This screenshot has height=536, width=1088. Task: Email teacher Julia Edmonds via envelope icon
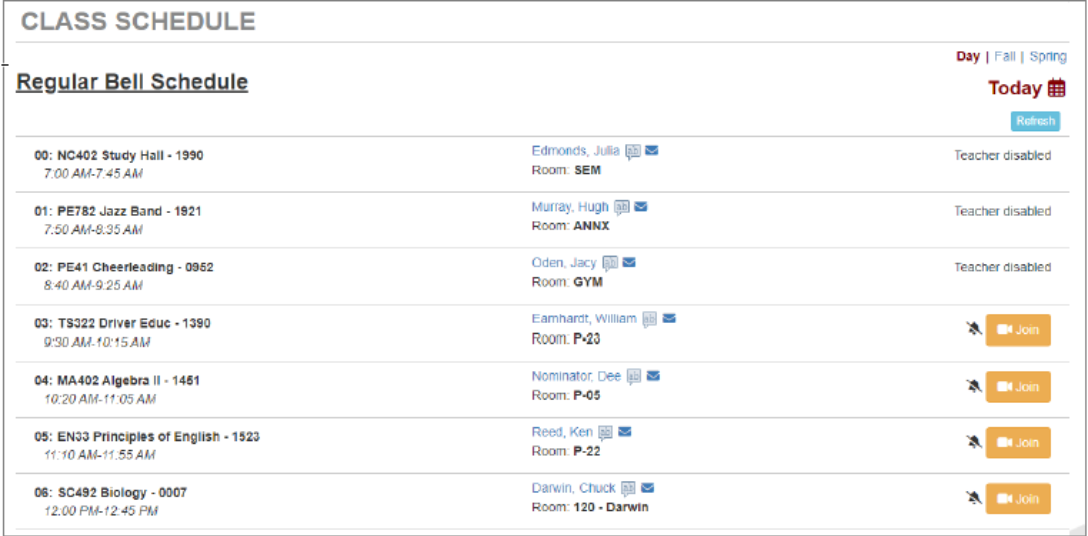coord(652,151)
